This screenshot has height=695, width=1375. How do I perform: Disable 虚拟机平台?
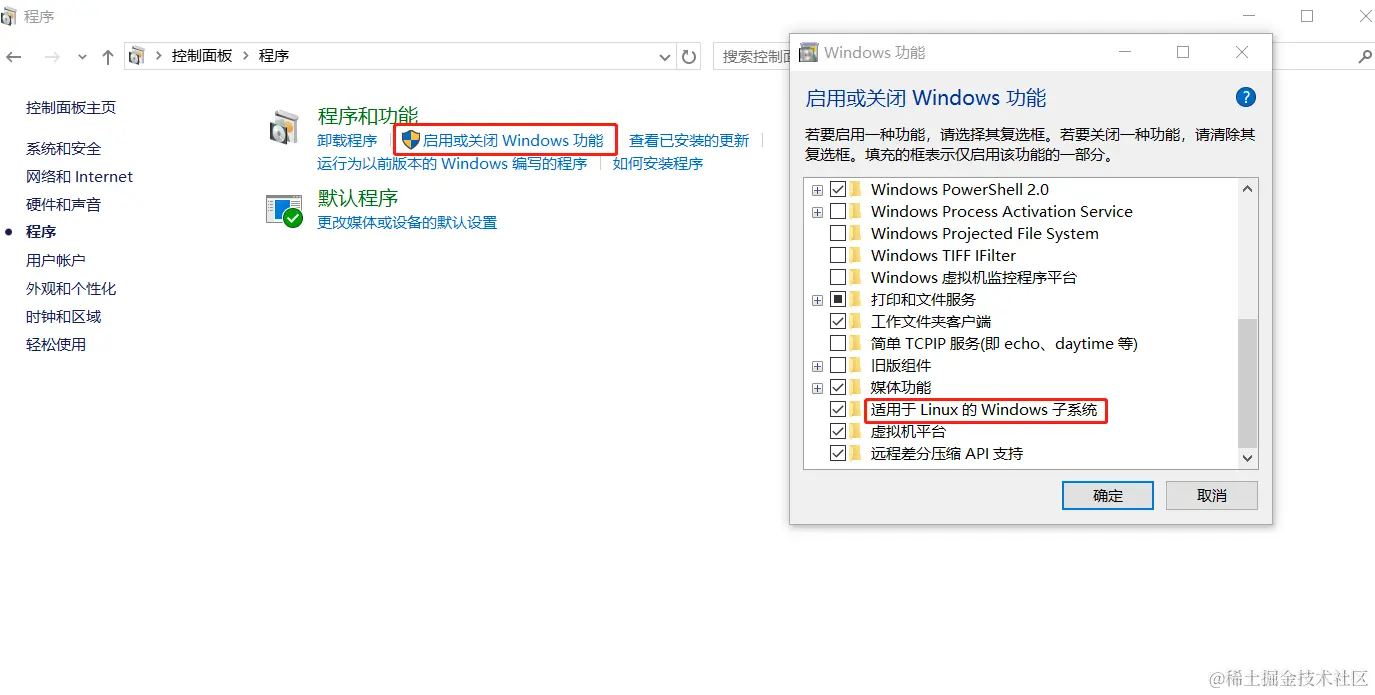click(838, 431)
